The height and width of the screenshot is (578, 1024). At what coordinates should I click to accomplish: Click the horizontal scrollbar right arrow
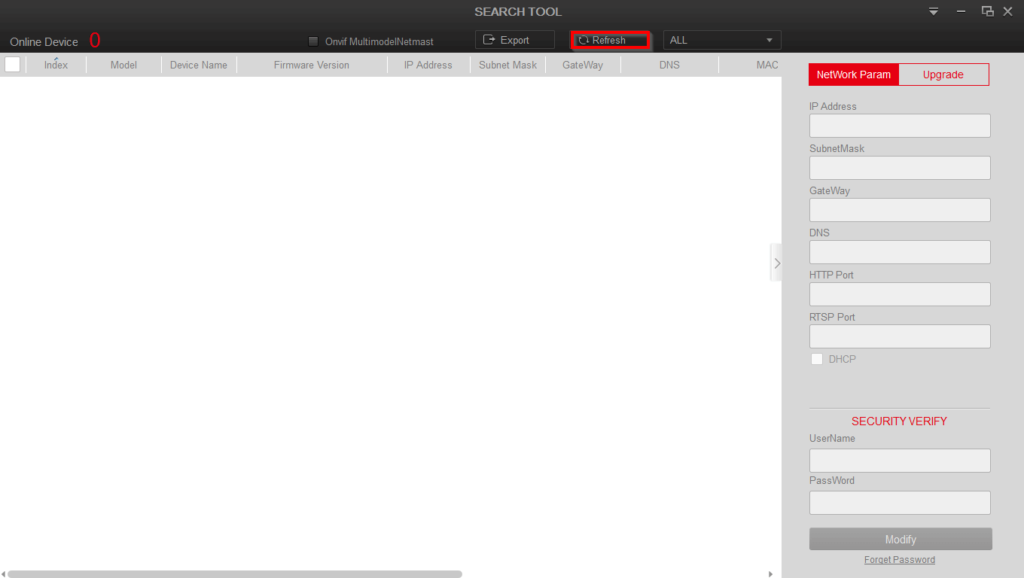(770, 574)
